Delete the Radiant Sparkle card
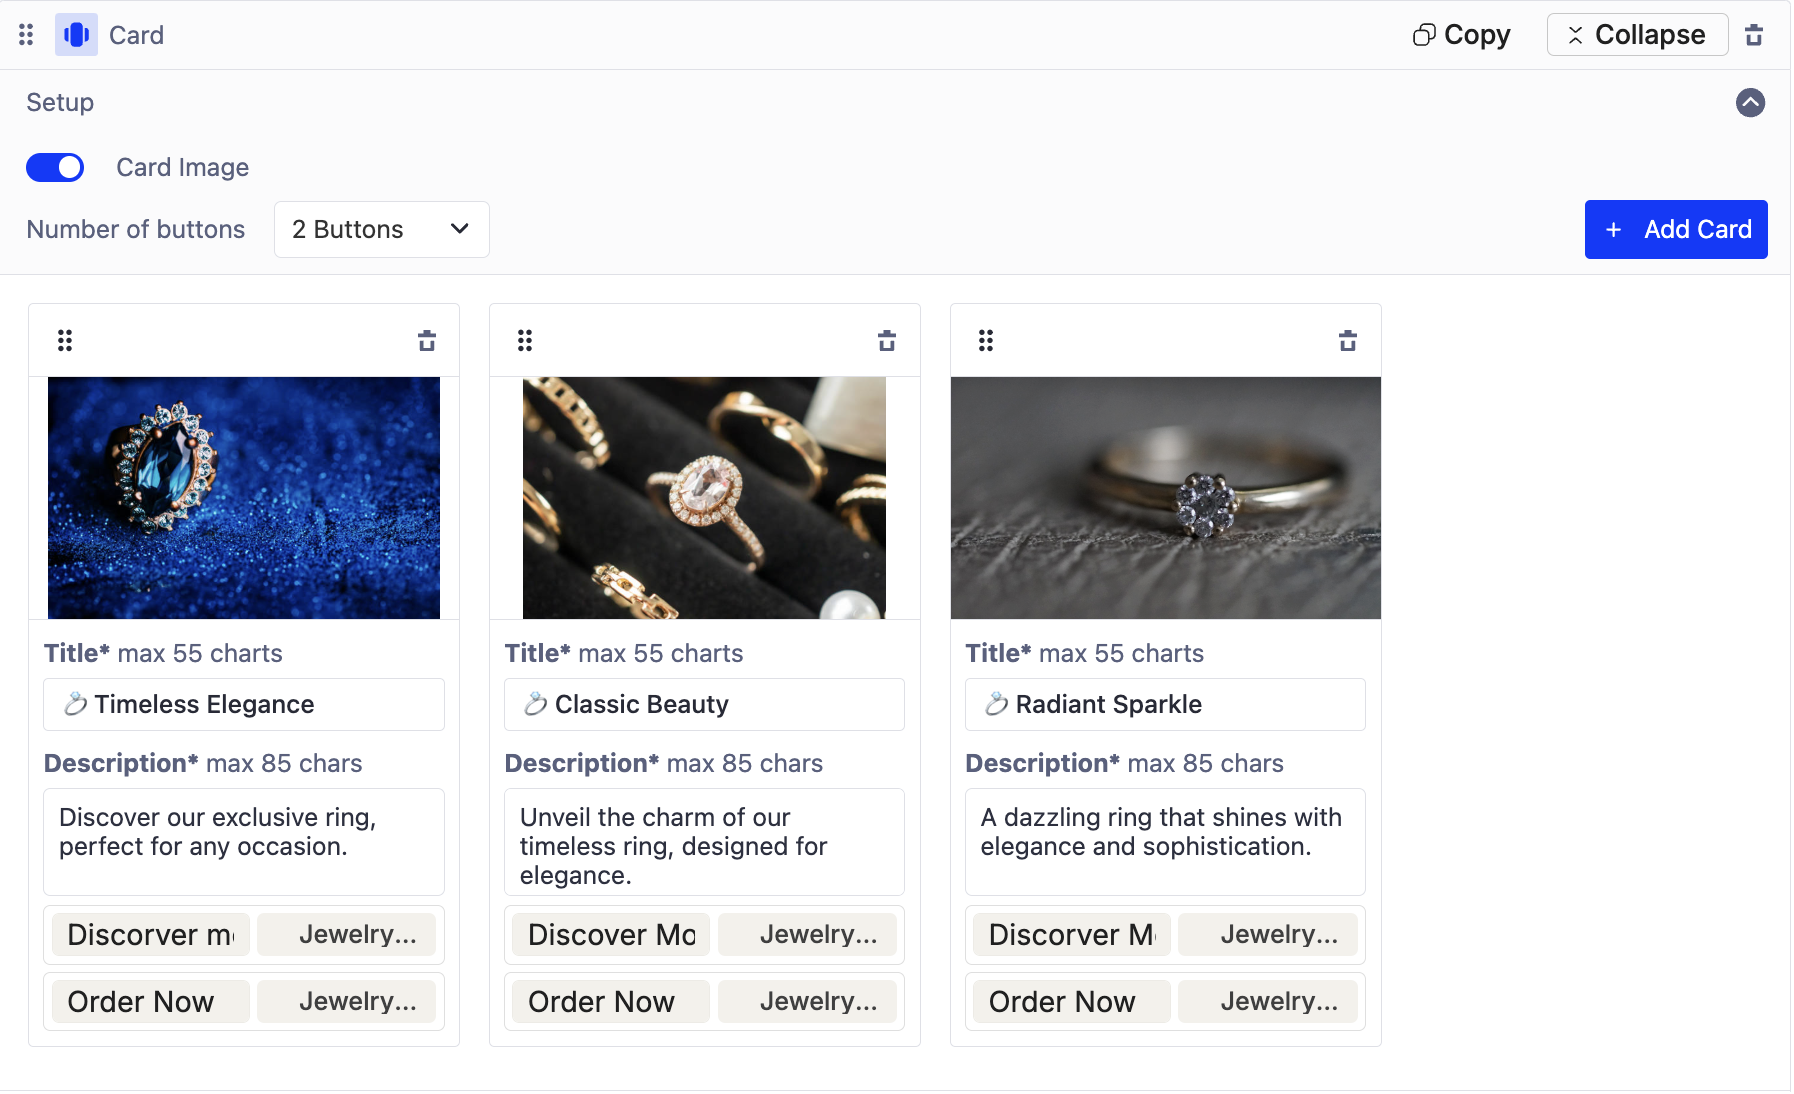 click(1347, 341)
